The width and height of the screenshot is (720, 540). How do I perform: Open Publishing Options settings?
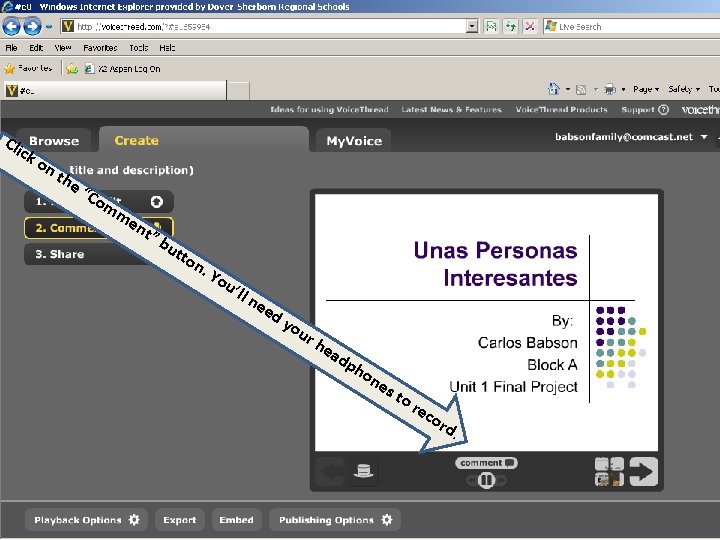point(335,520)
